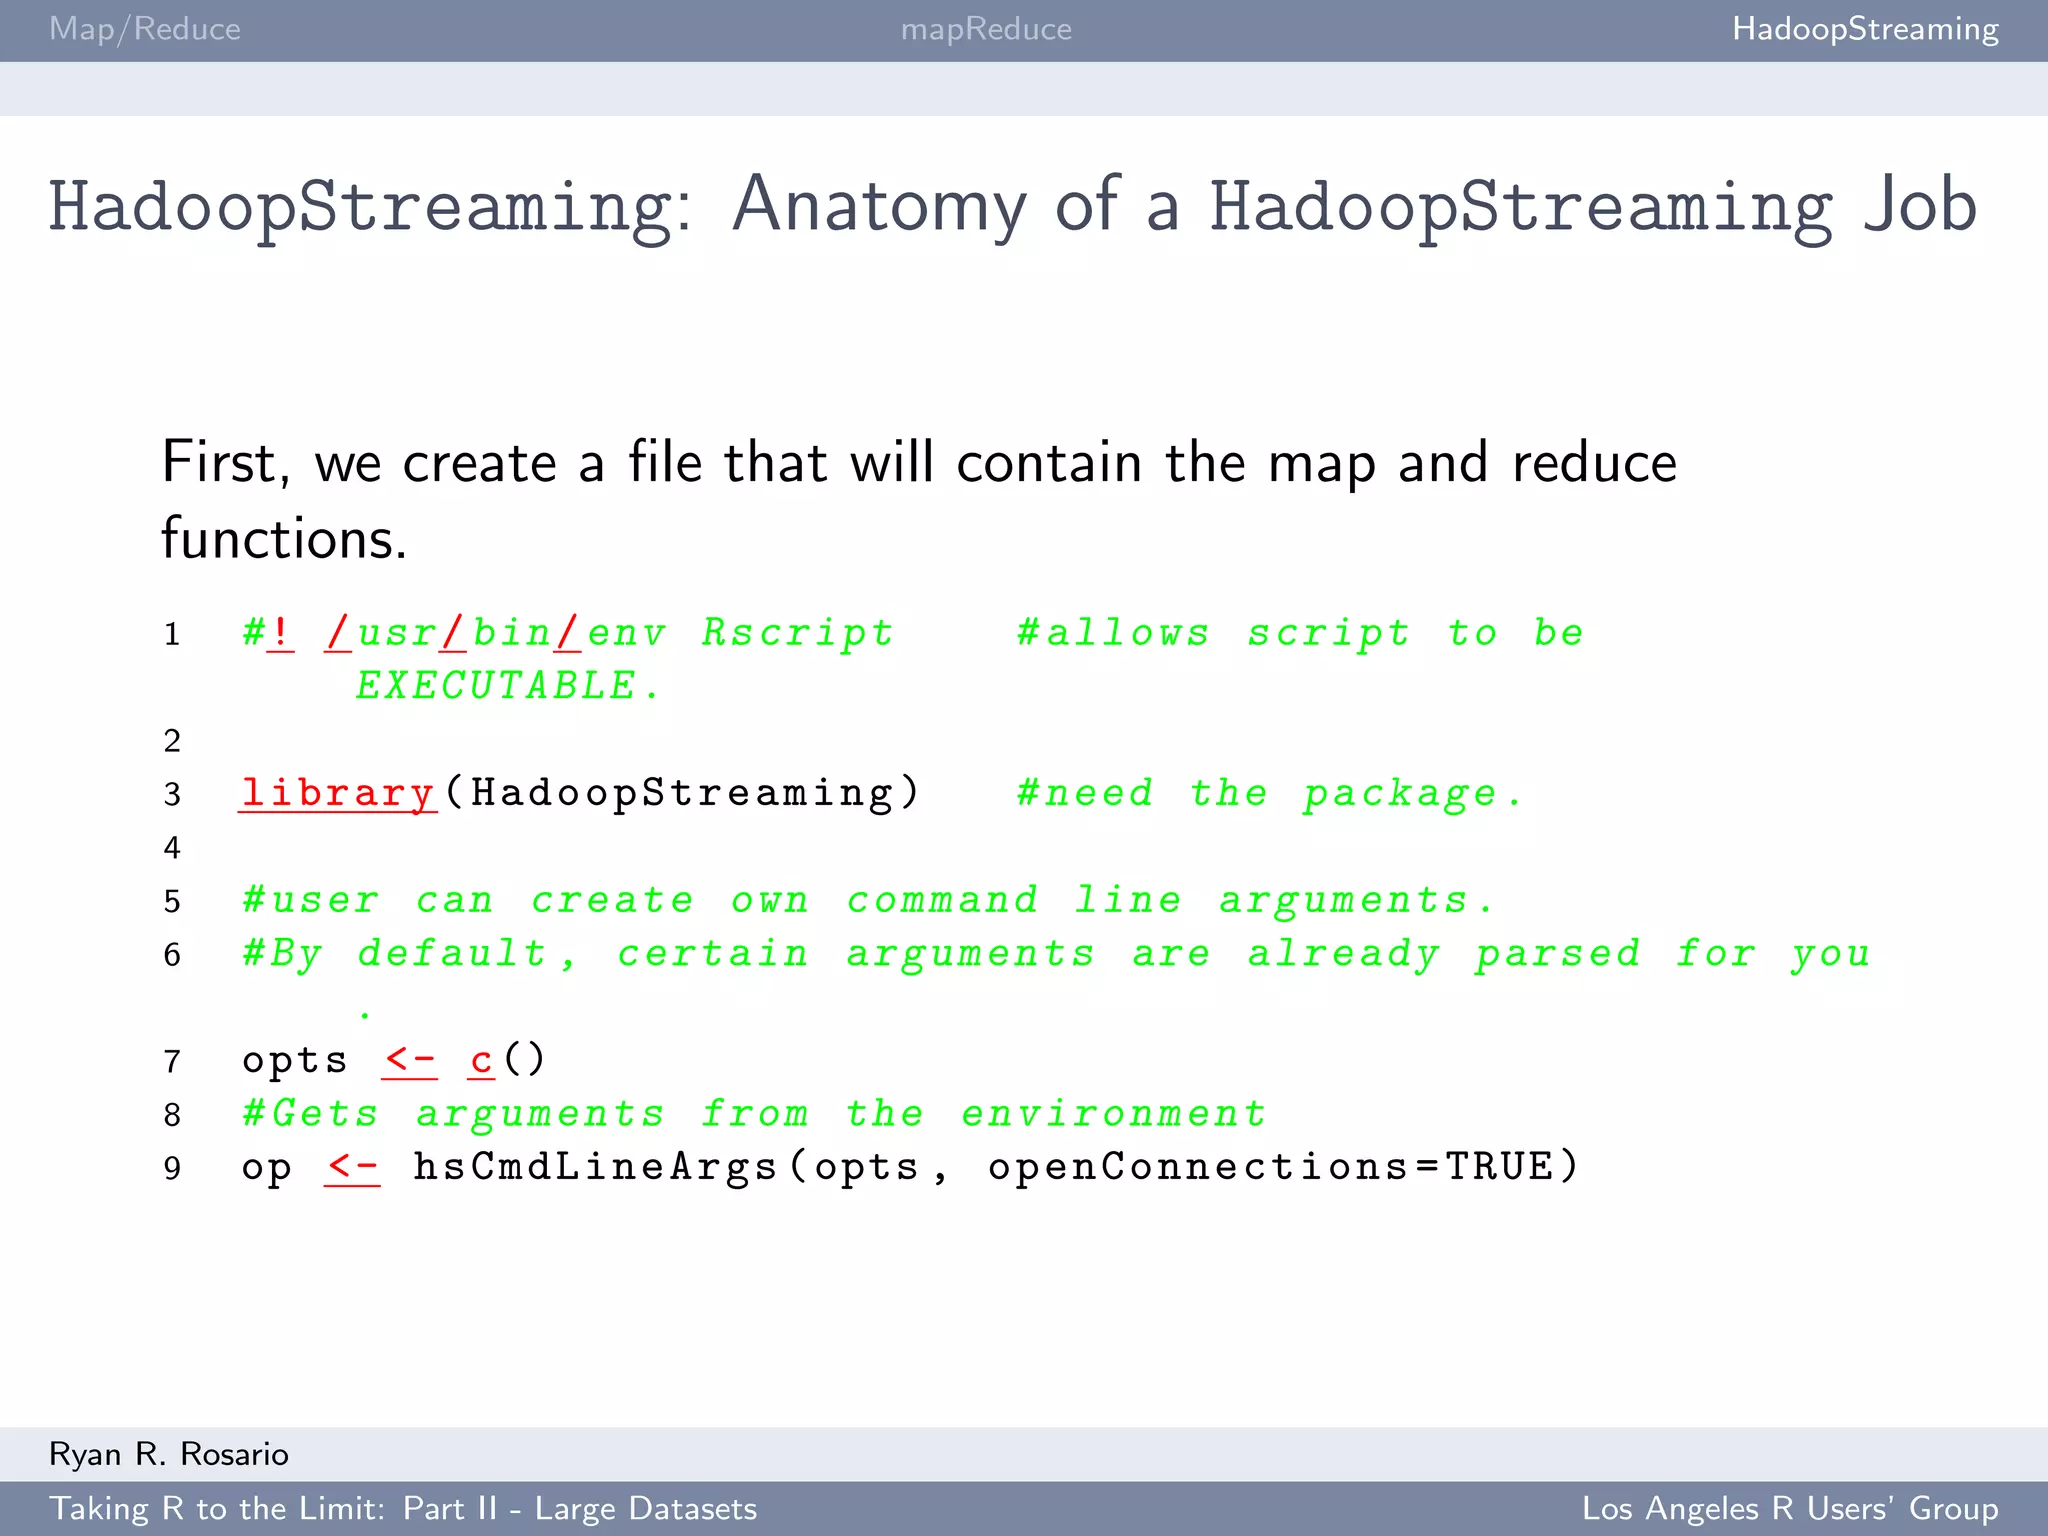The width and height of the screenshot is (2048, 1536).
Task: Open the Map/Reduce section link
Action: click(x=145, y=29)
